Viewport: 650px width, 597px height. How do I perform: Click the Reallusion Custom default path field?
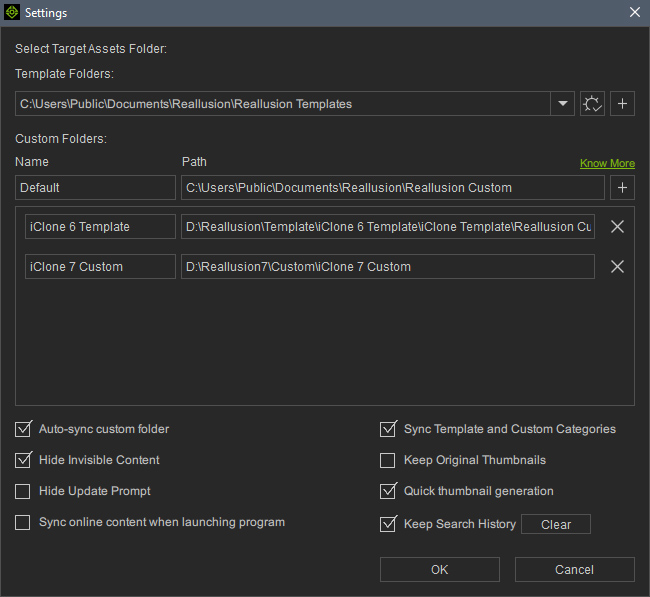coord(393,187)
